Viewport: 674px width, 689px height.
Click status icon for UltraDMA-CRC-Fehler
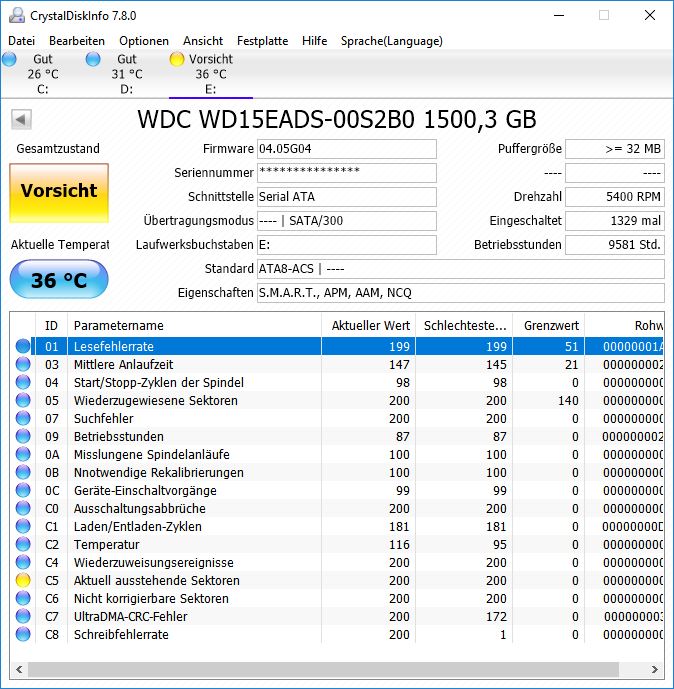pyautogui.click(x=23, y=616)
